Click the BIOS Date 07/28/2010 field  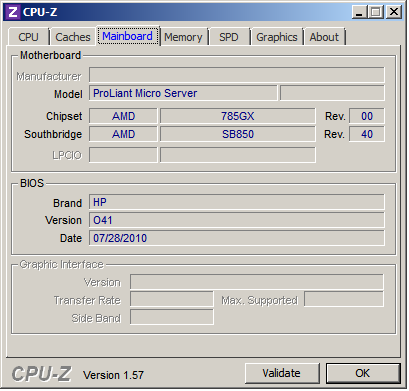(237, 238)
